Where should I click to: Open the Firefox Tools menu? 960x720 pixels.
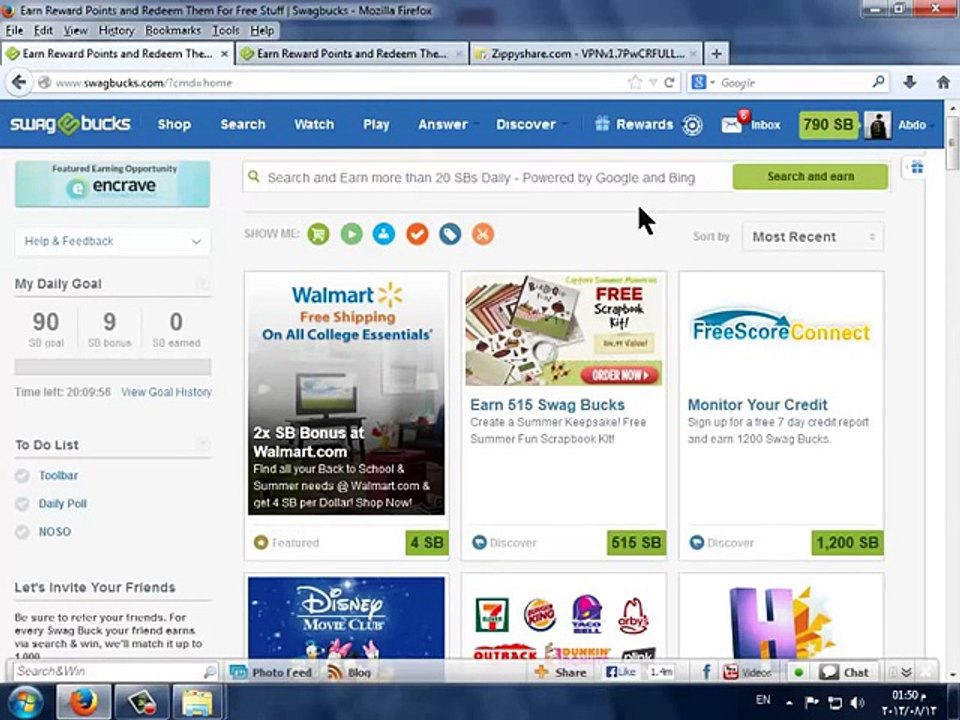click(225, 30)
